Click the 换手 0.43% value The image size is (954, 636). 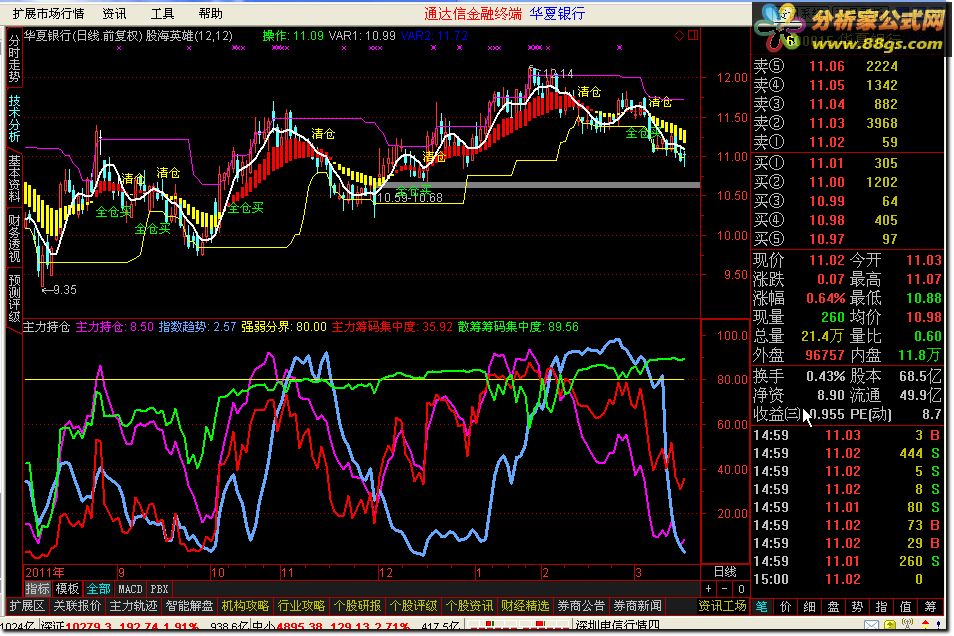coord(826,377)
